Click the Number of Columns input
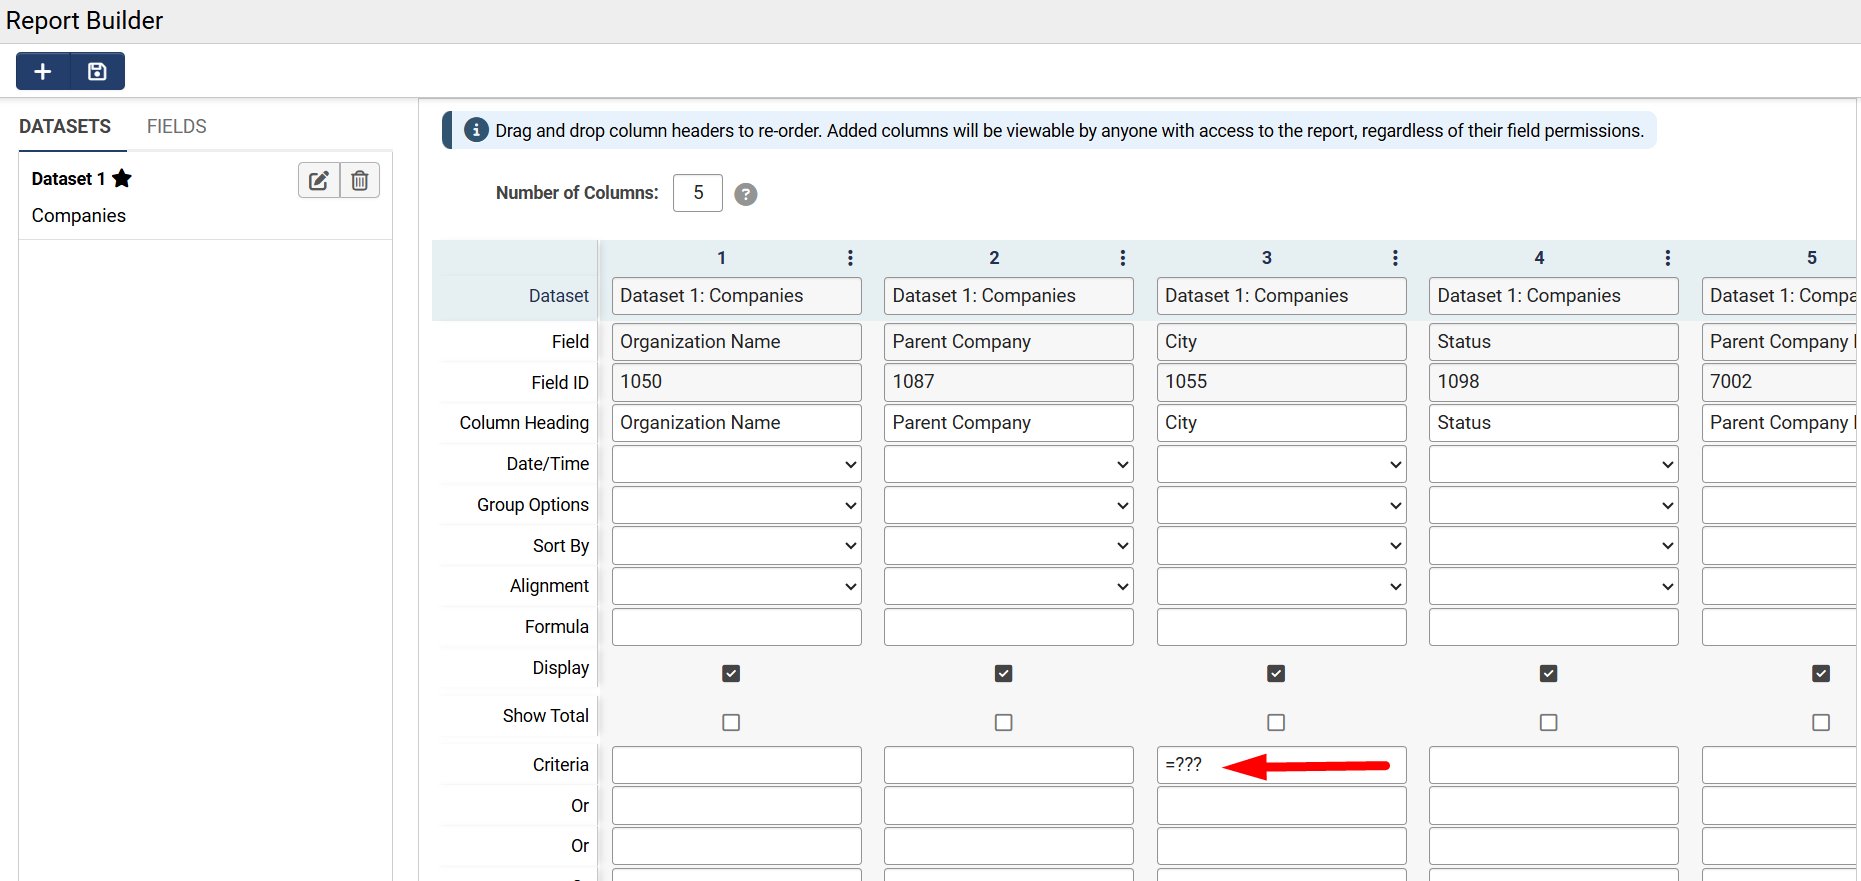The image size is (1861, 881). (x=698, y=193)
